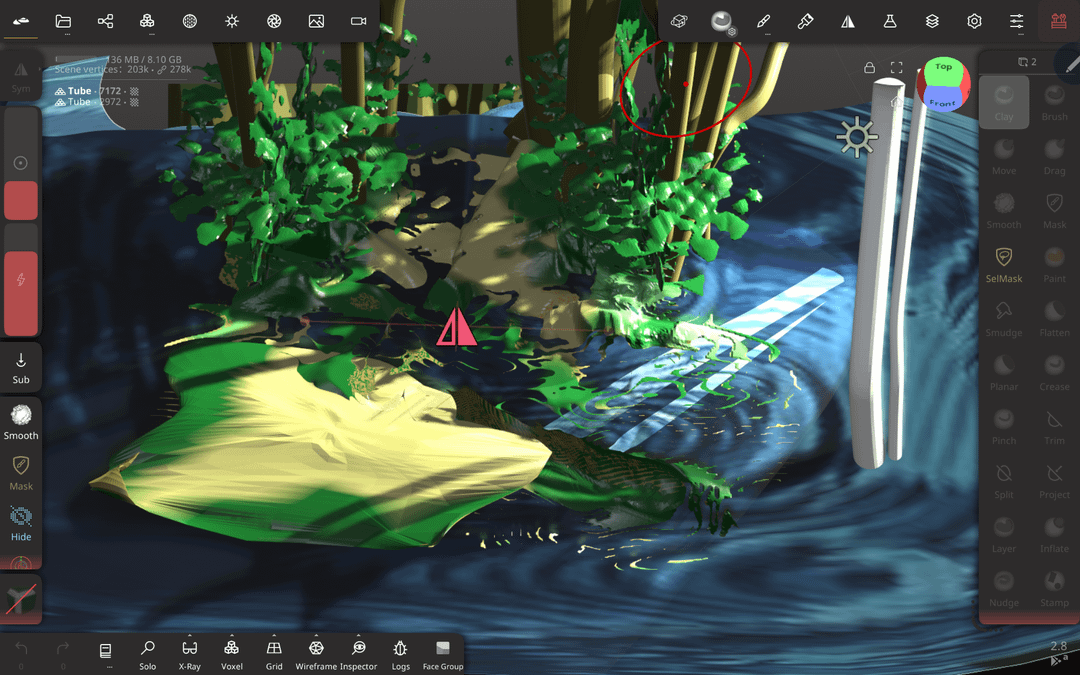
Task: Select the Clay sculpting tool
Action: 1004,101
